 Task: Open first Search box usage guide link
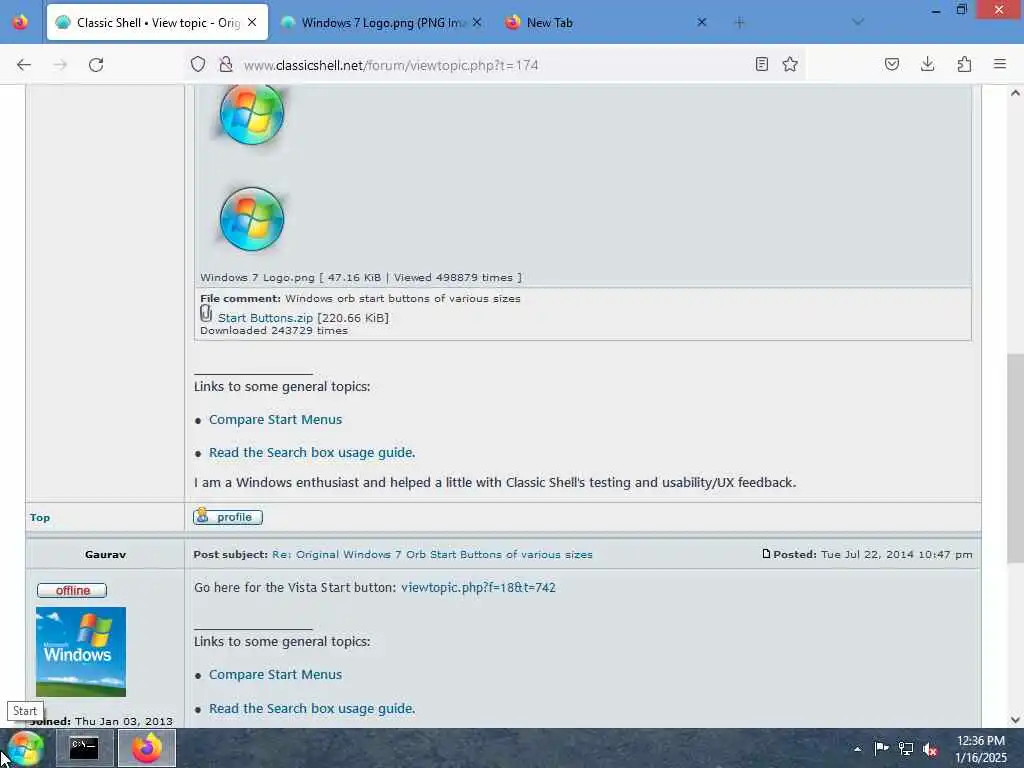[x=311, y=453]
